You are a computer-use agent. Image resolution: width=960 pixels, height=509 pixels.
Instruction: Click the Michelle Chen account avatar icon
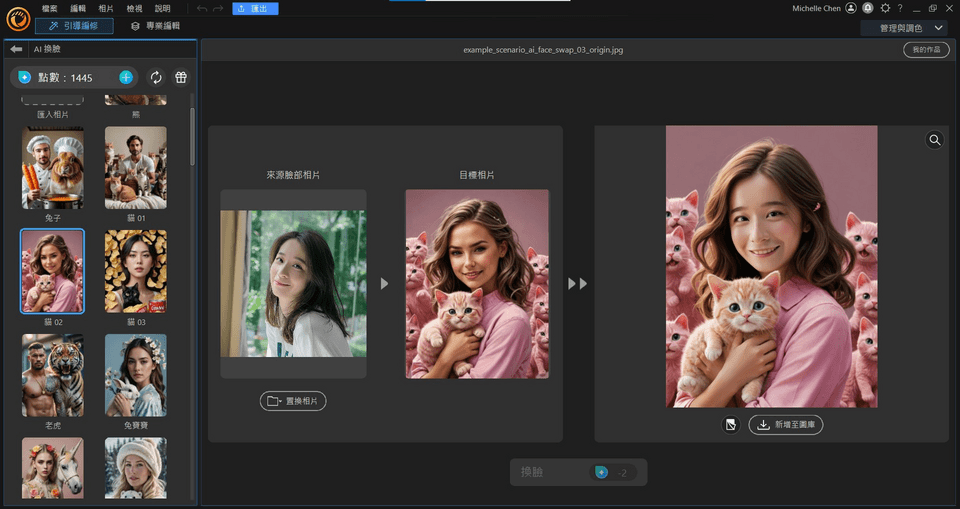point(851,8)
